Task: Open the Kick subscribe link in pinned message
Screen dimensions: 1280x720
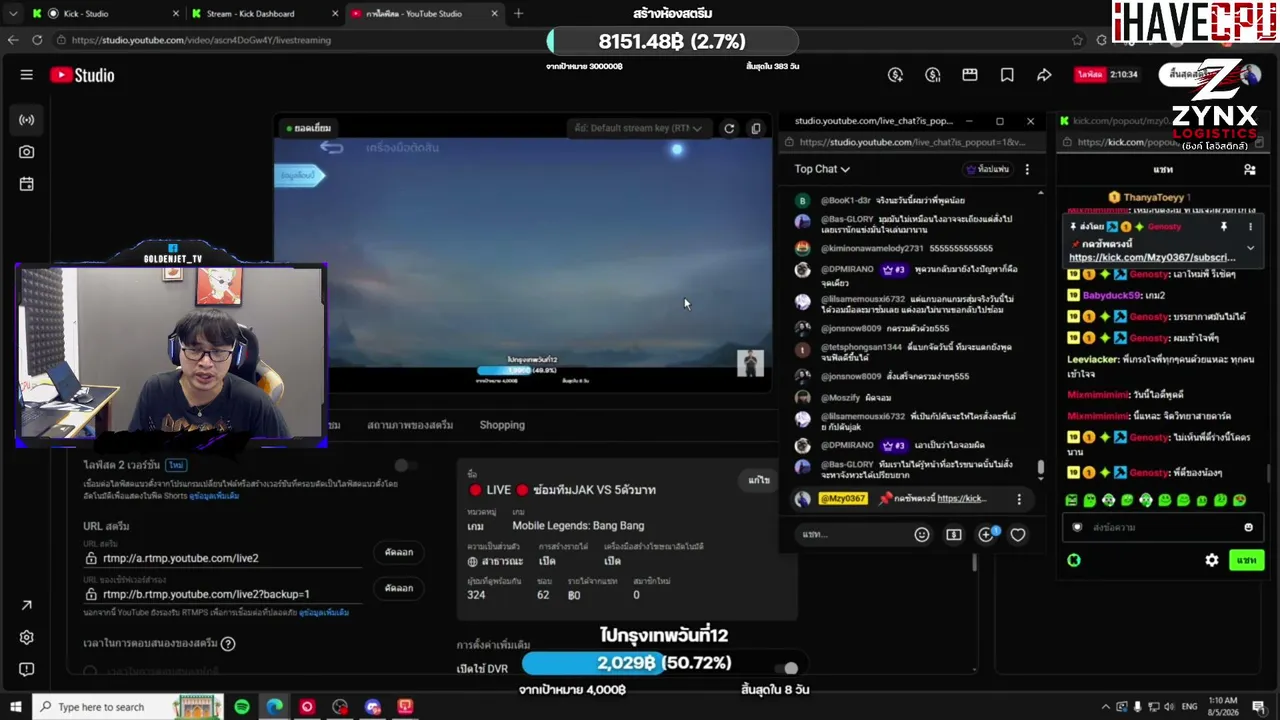Action: 1152,258
